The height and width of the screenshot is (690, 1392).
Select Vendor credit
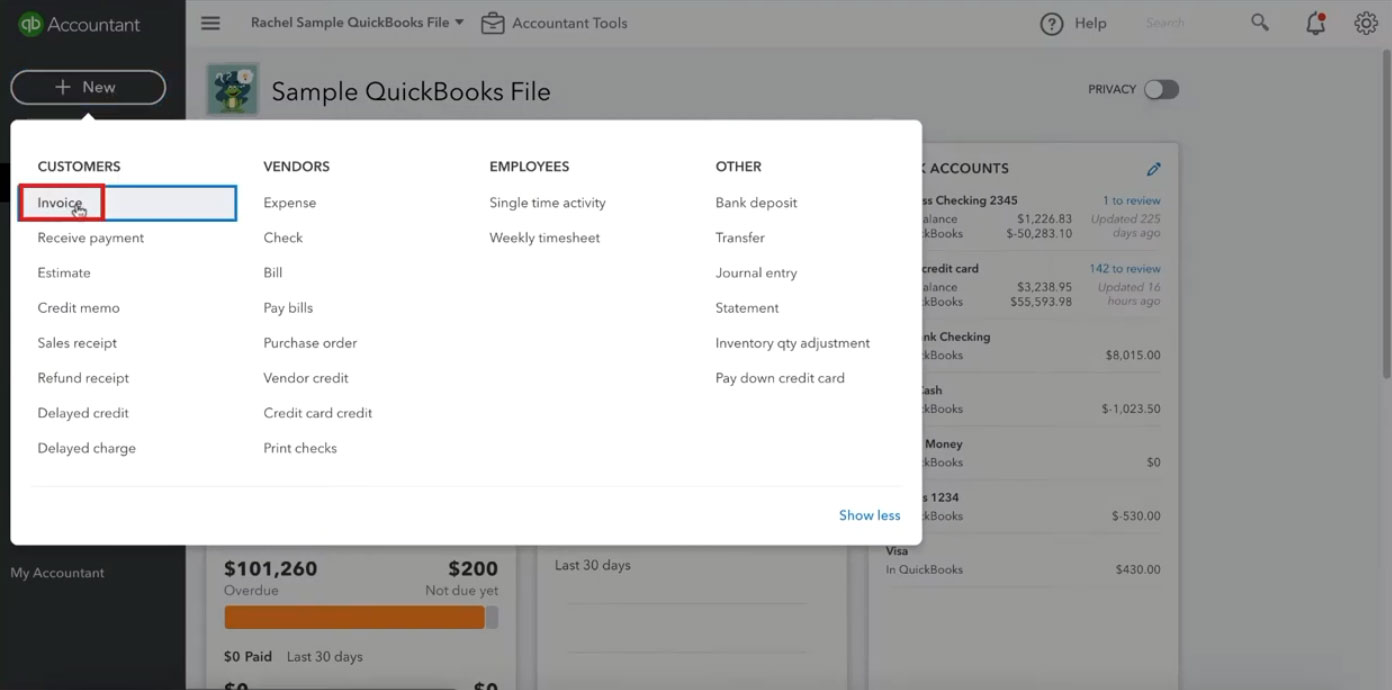[306, 378]
